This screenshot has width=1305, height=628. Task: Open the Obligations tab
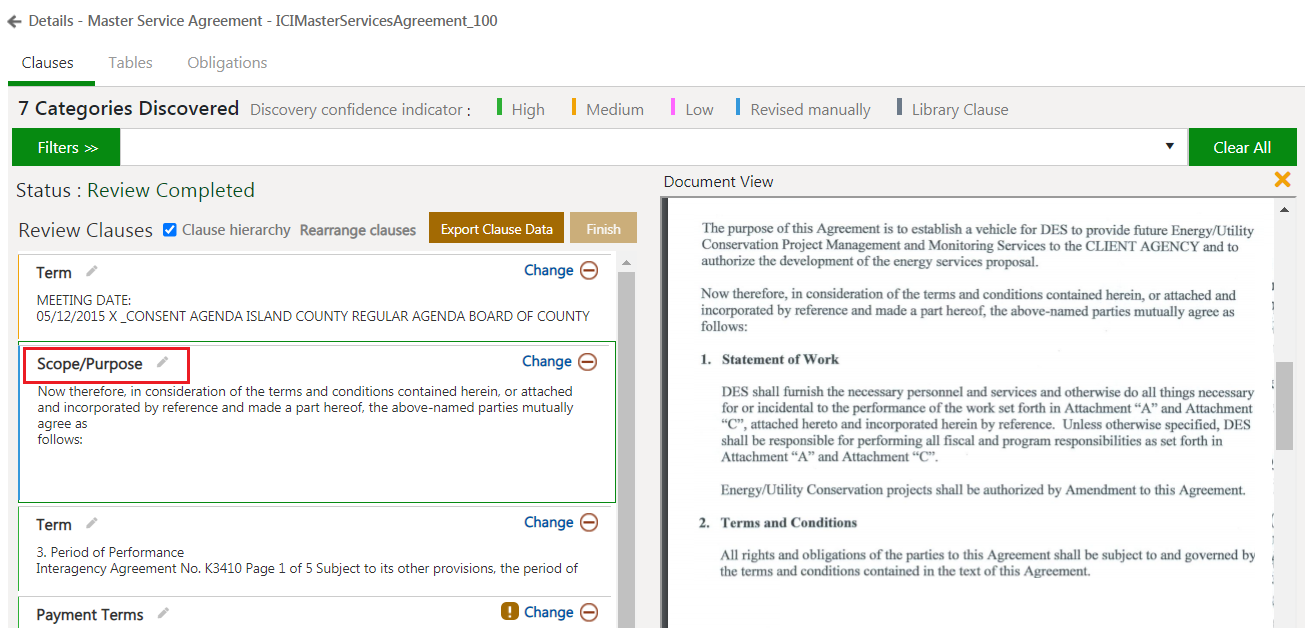227,63
